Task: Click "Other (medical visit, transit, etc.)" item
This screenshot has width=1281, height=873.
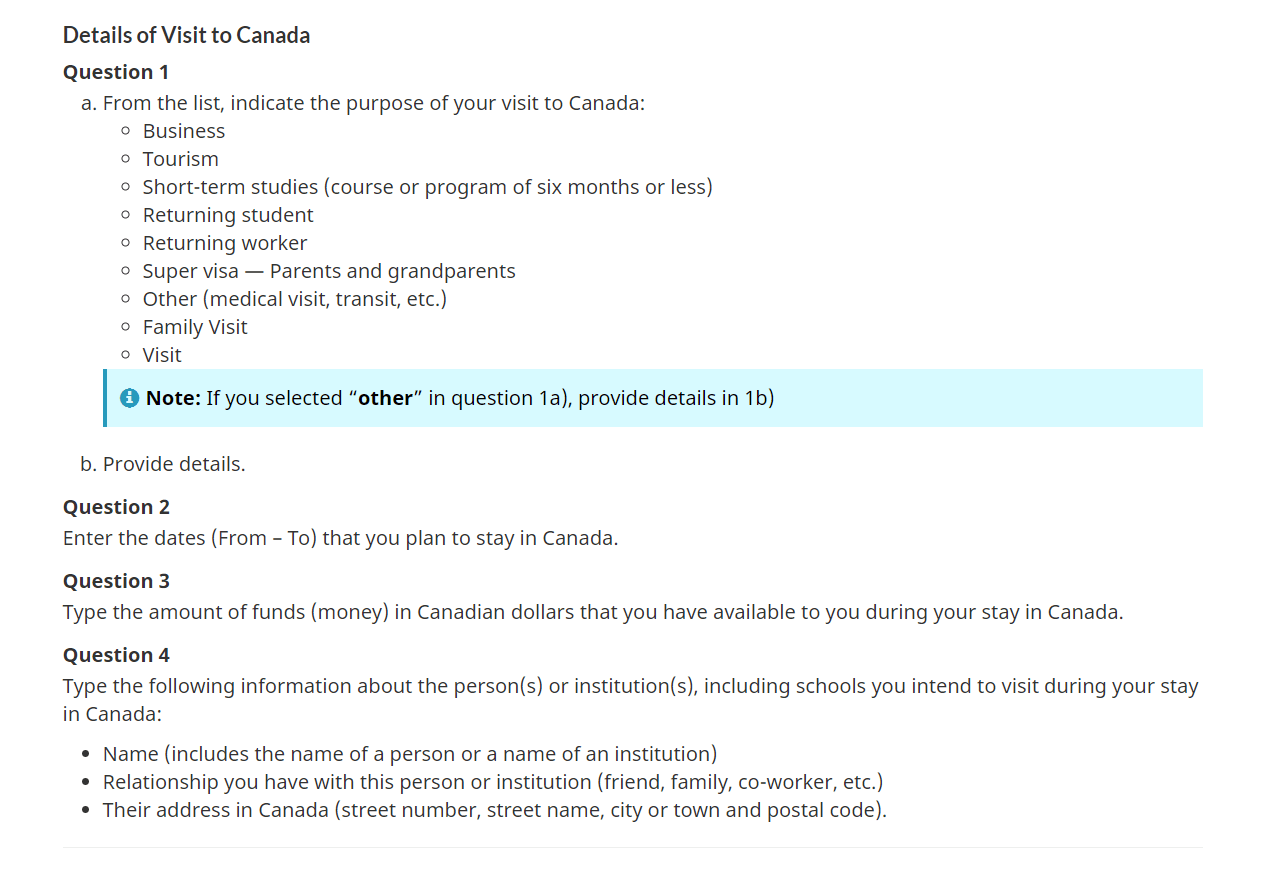Action: click(294, 299)
